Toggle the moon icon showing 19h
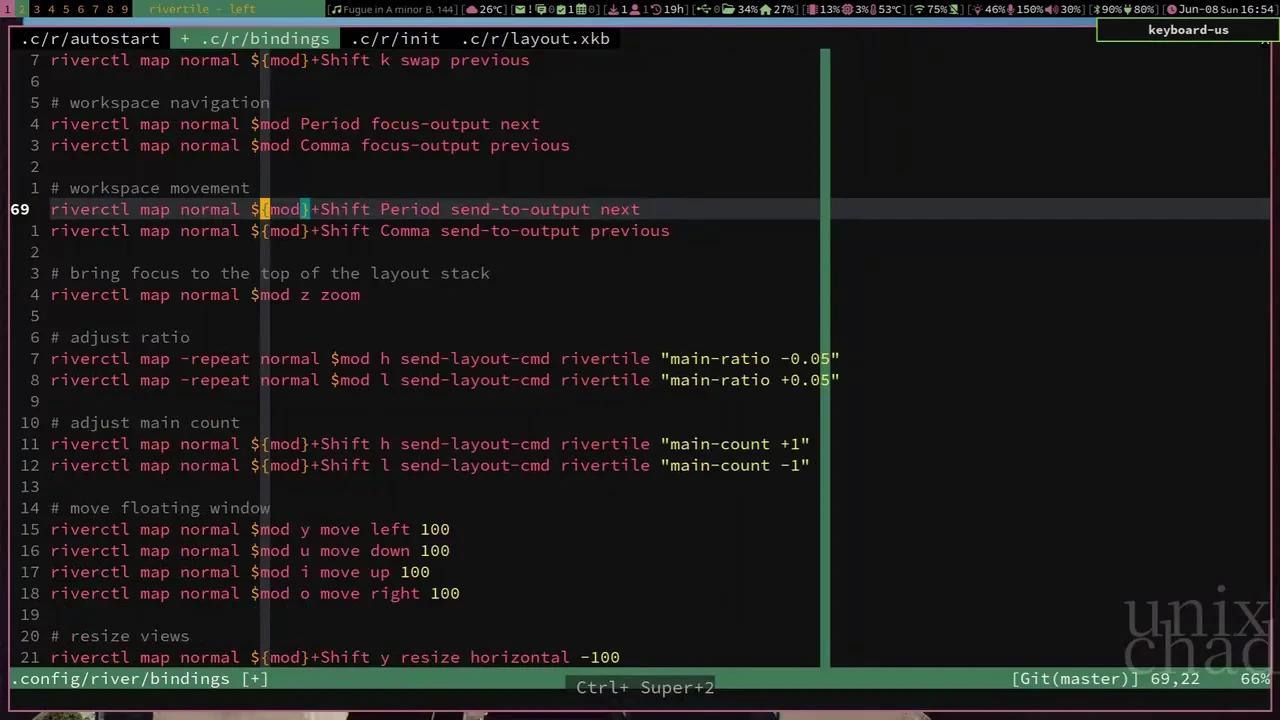The height and width of the screenshot is (720, 1280). click(x=655, y=9)
